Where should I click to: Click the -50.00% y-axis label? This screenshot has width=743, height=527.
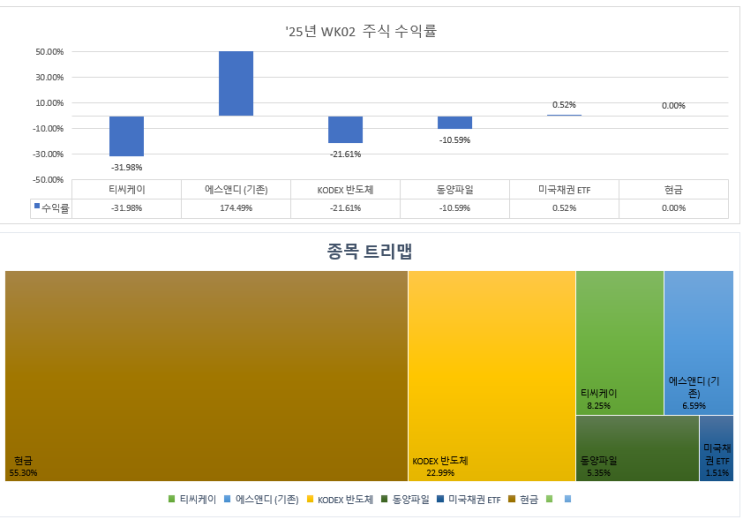pyautogui.click(x=48, y=180)
